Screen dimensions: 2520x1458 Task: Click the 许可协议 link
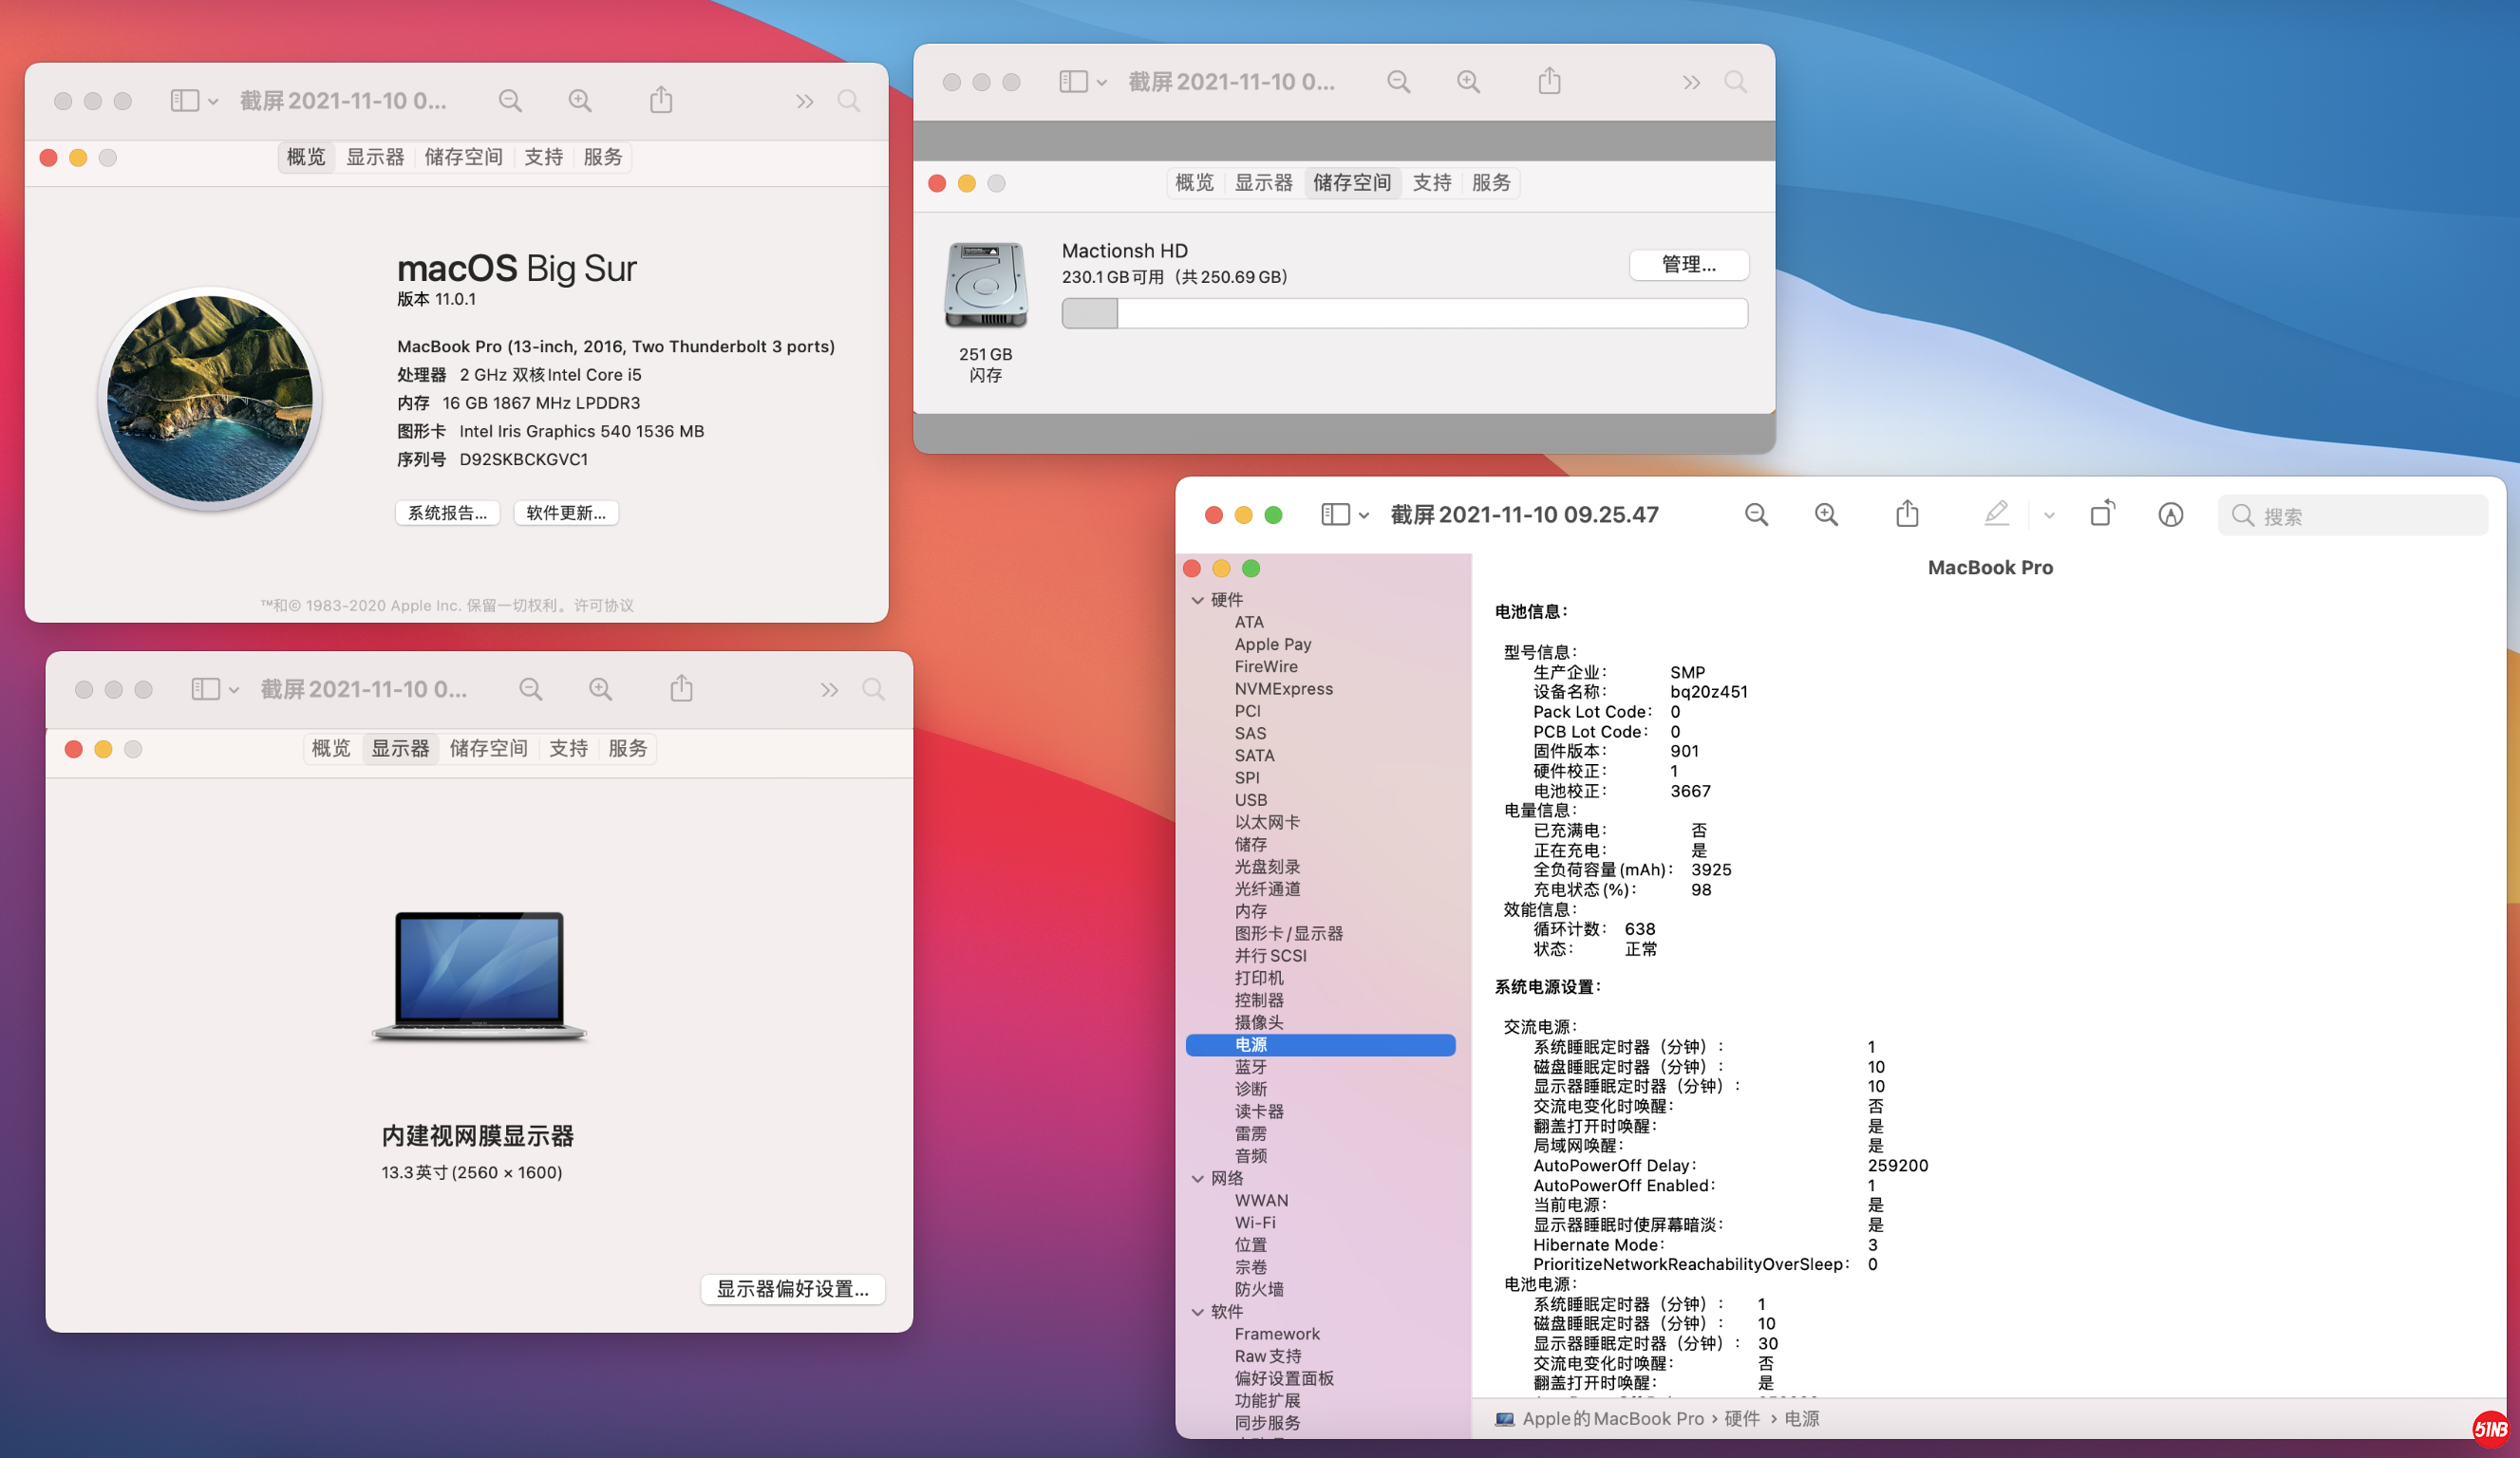pyautogui.click(x=604, y=606)
